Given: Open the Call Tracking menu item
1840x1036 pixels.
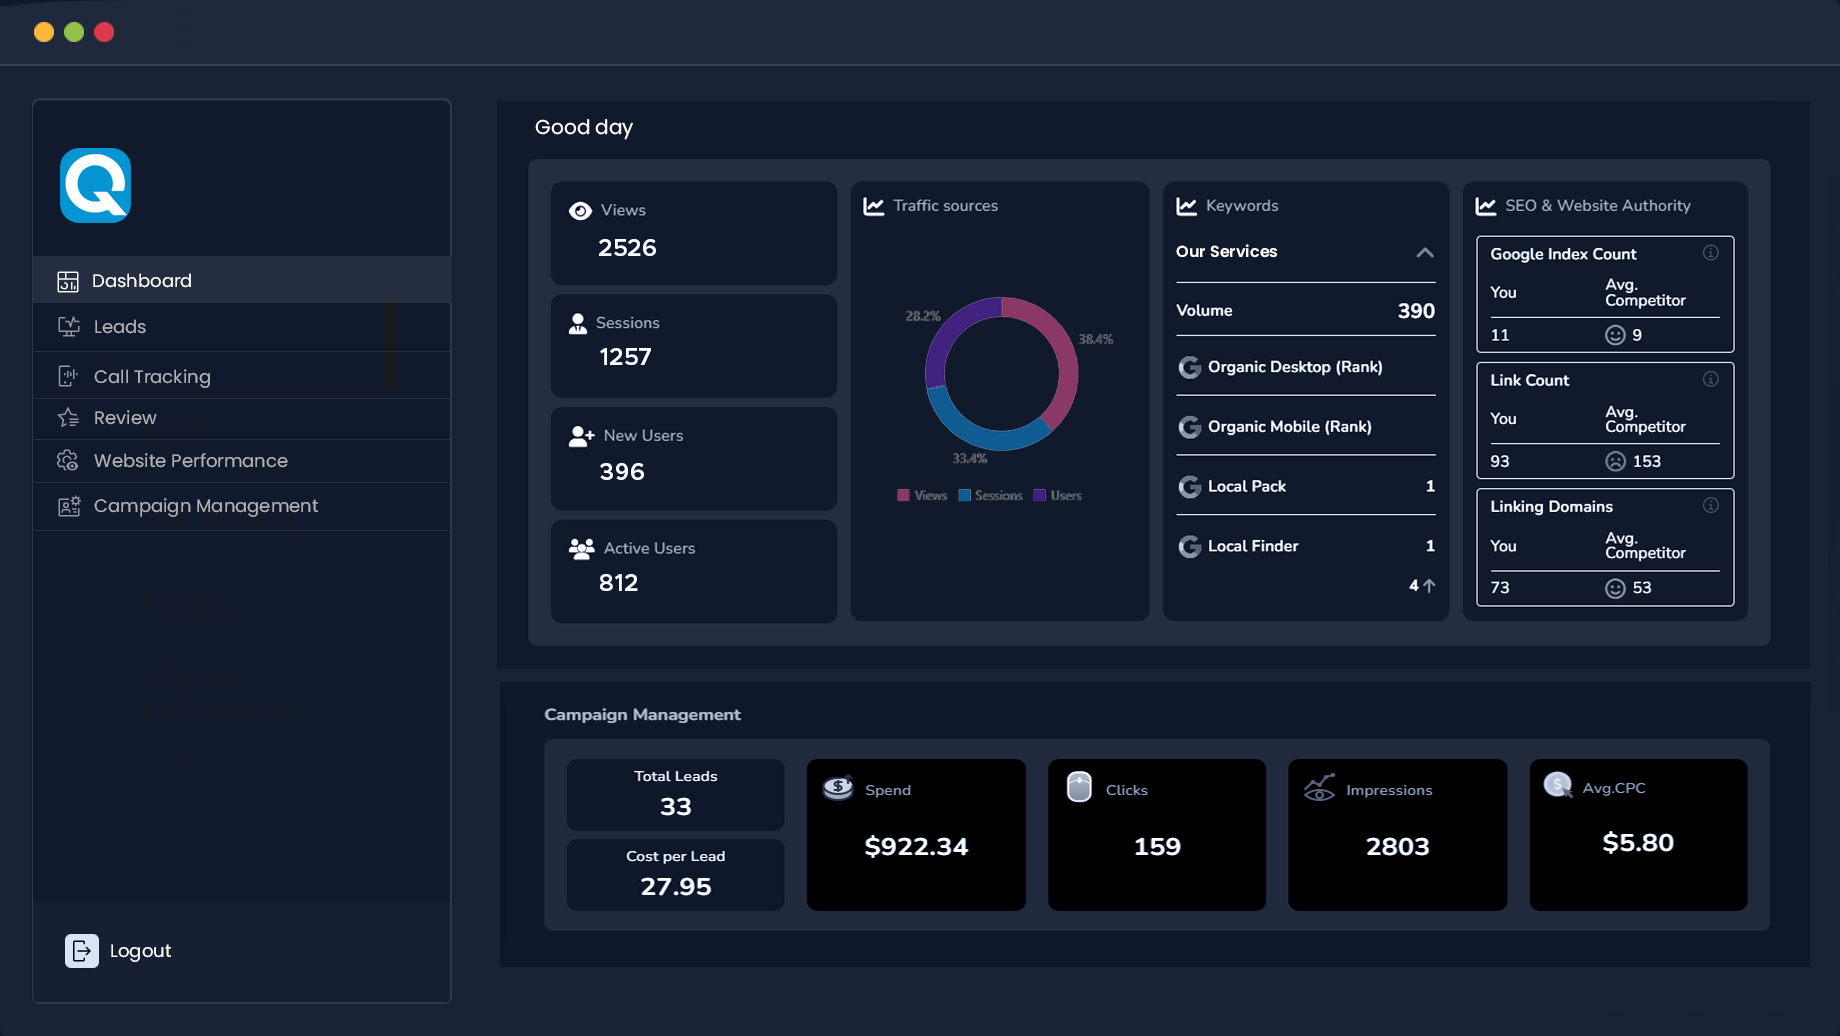Looking at the screenshot, I should click(242, 376).
